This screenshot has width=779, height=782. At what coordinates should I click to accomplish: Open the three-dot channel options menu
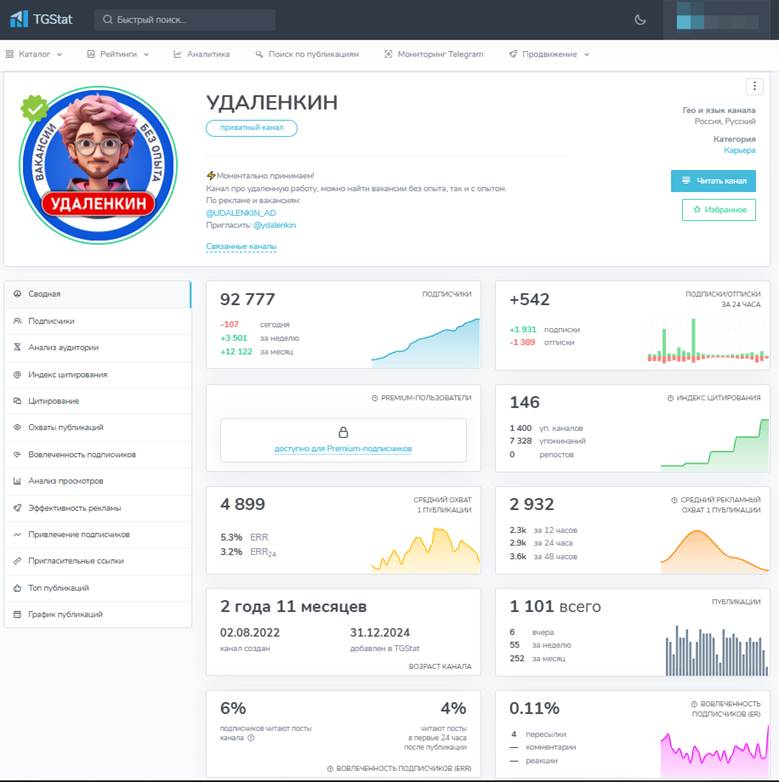point(754,87)
